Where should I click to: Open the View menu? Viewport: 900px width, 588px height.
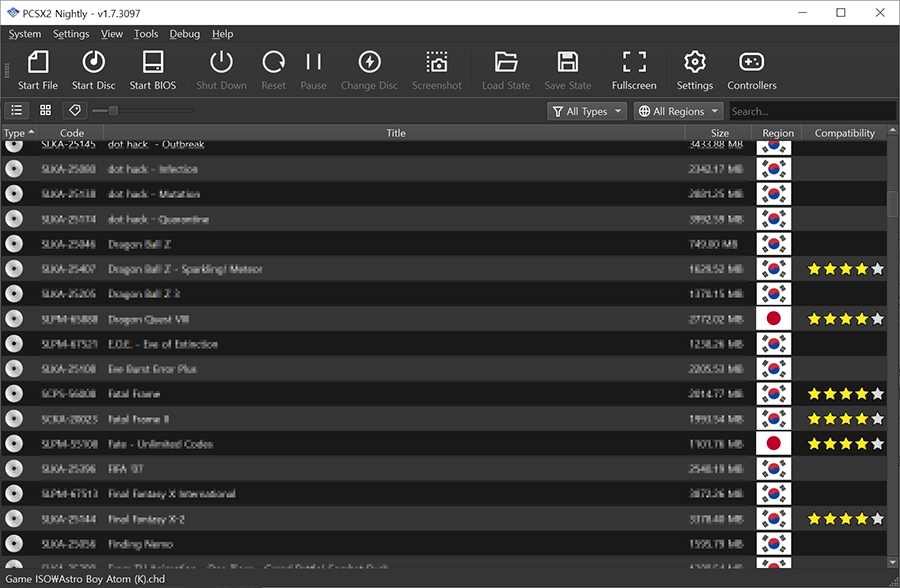(112, 34)
